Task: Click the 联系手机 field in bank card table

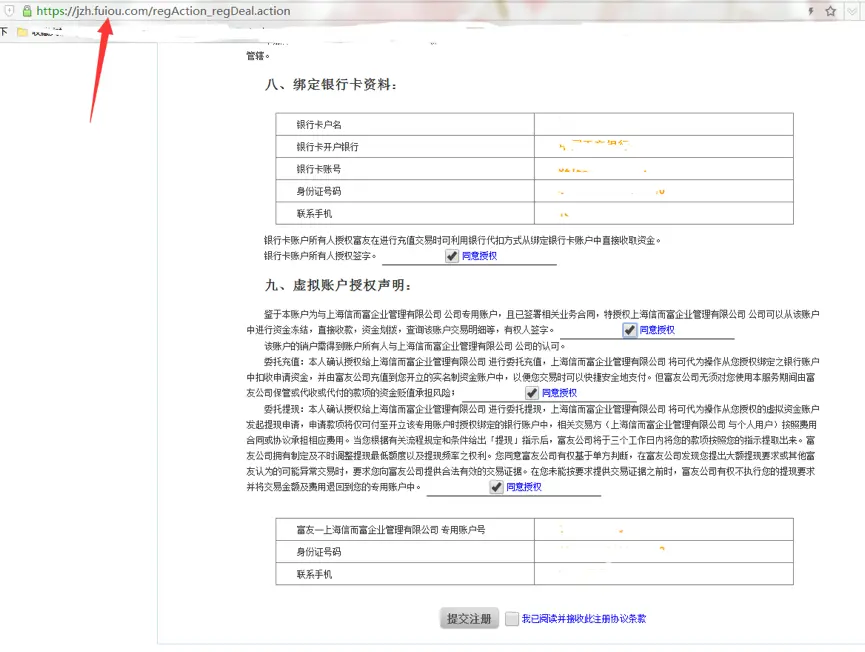Action: click(662, 212)
